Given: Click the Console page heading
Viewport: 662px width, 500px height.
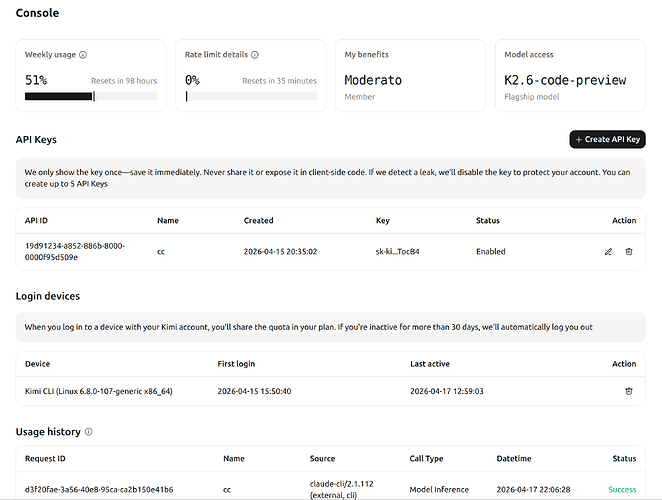Looking at the screenshot, I should (37, 13).
